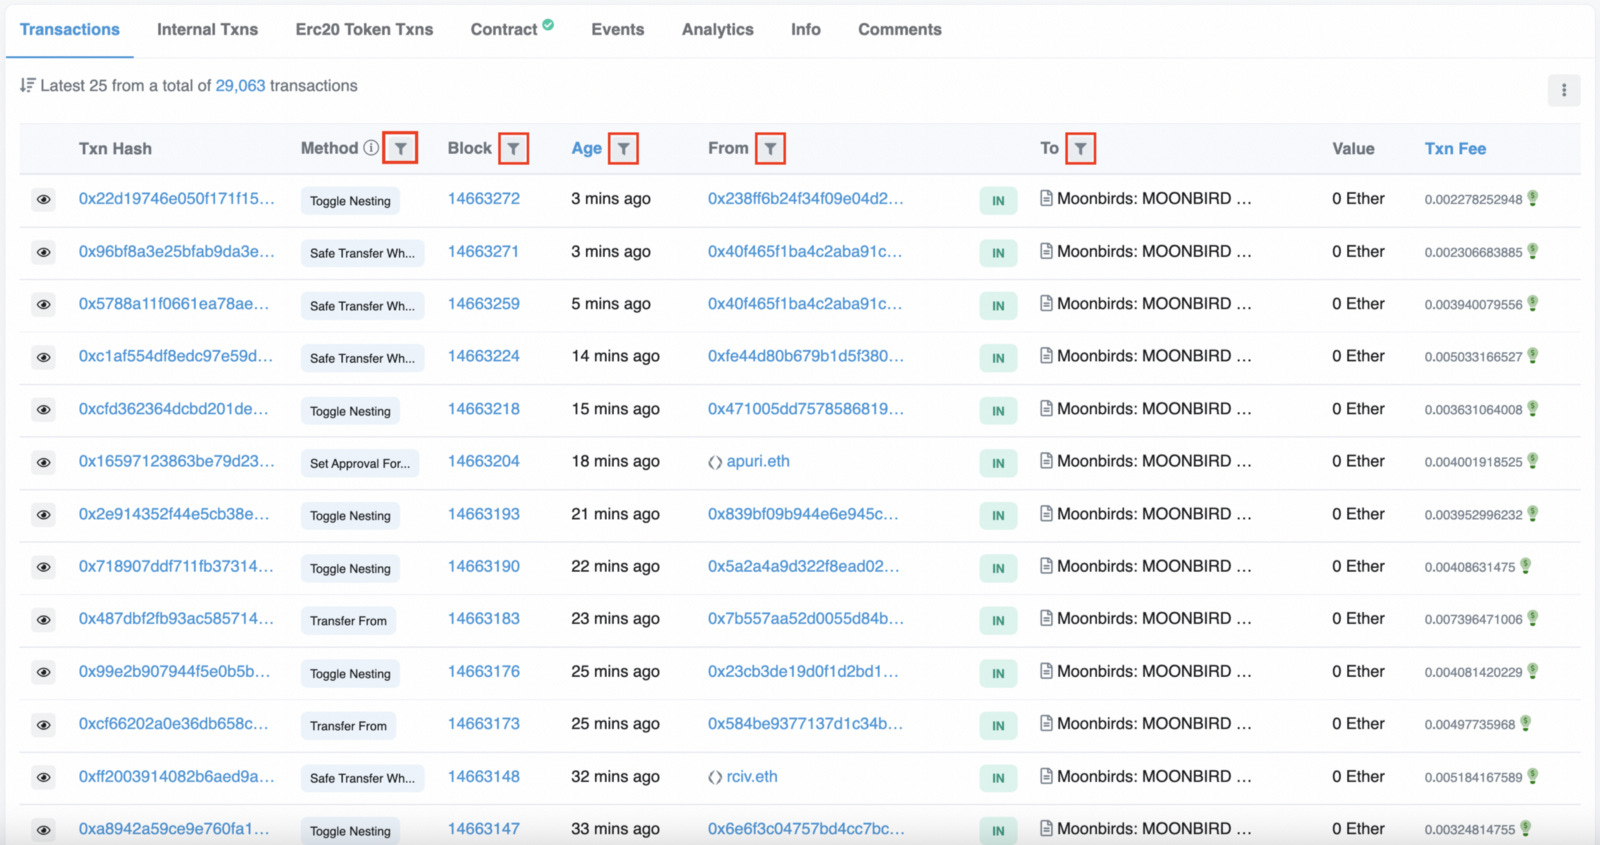Open the Analytics tab
The width and height of the screenshot is (1600, 845).
click(x=718, y=30)
